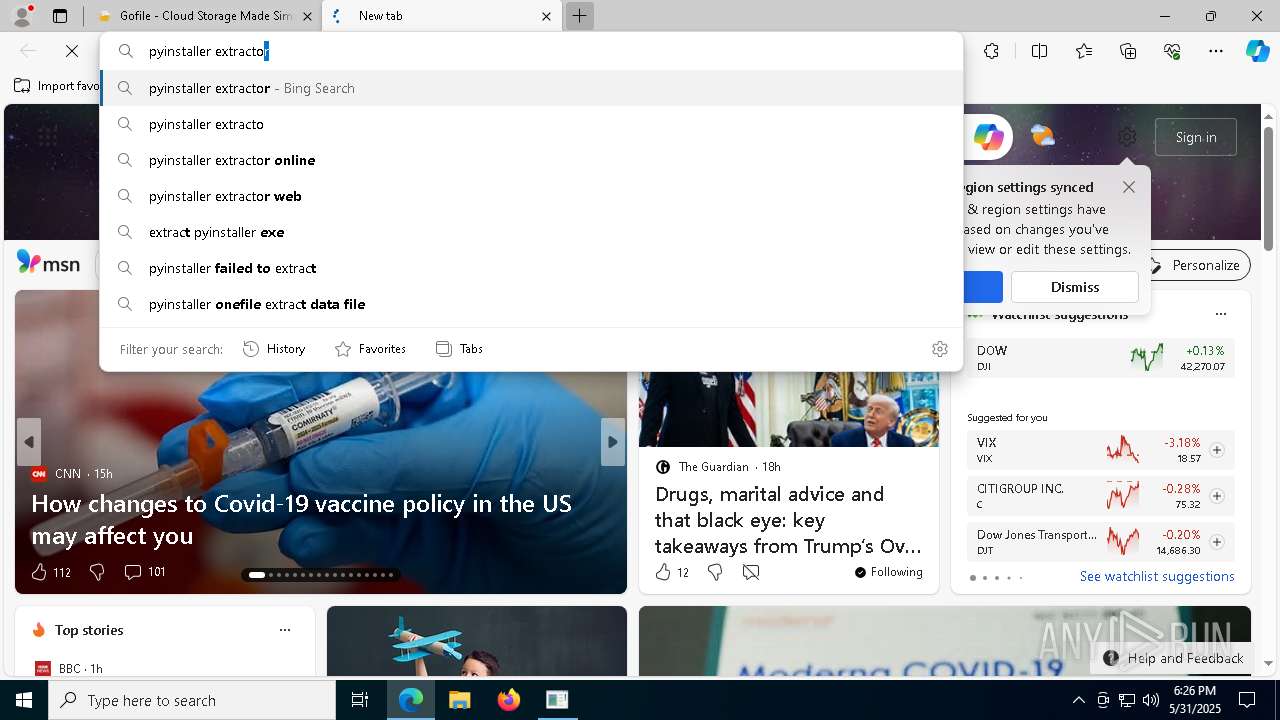Go to next news carousel slide
Image resolution: width=1280 pixels, height=720 pixels.
tap(613, 442)
